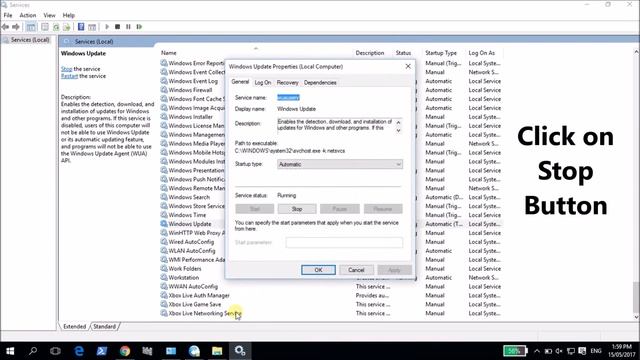Open the Help toolbar icon

[81, 27]
